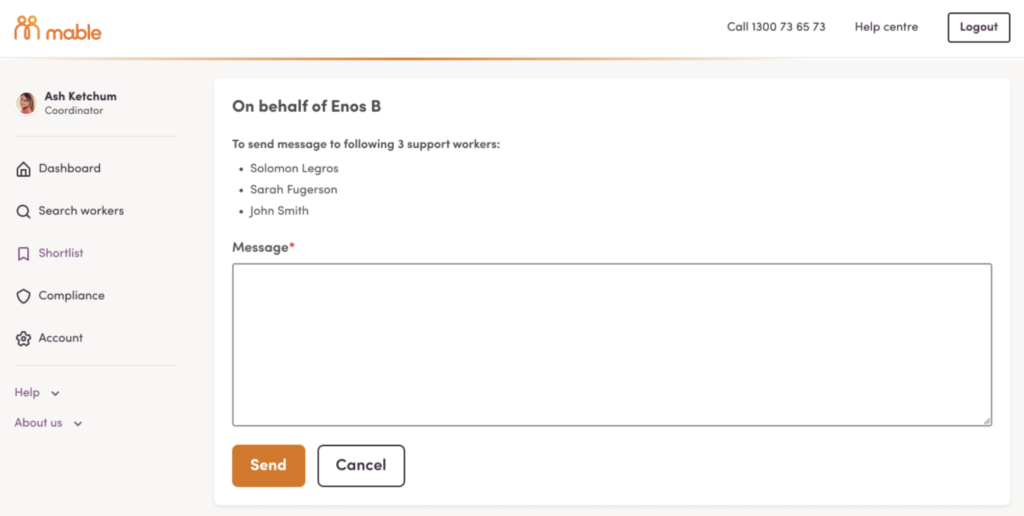Log out using the Logout button
Viewport: 1024px width, 516px height.
click(978, 27)
